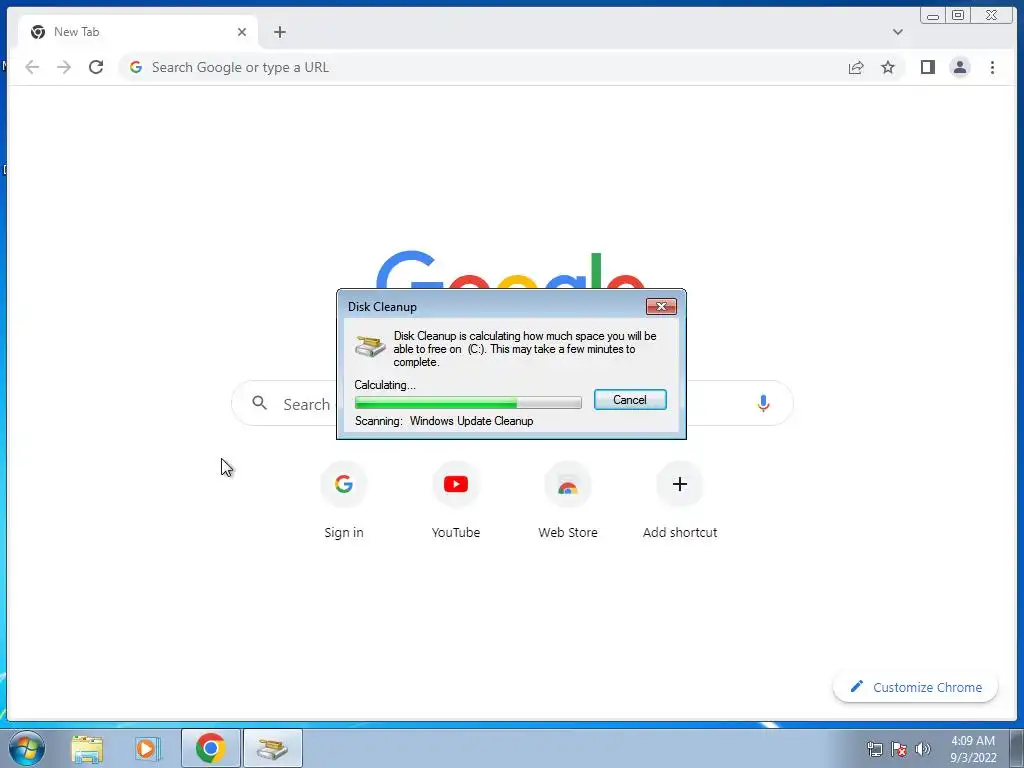The image size is (1024, 768).
Task: Click the volume speaker tray icon
Action: tap(922, 749)
